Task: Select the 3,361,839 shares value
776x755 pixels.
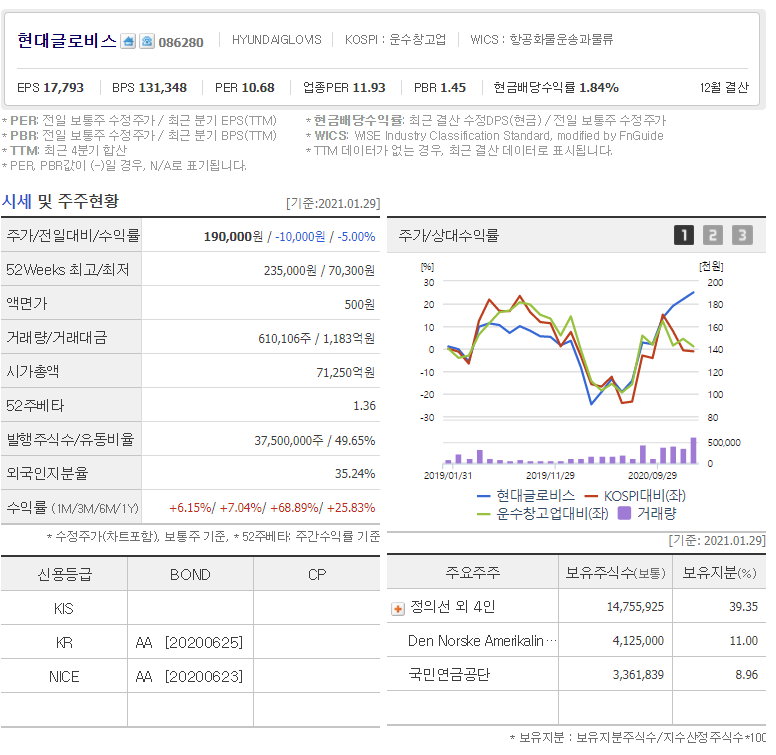Action: point(638,675)
